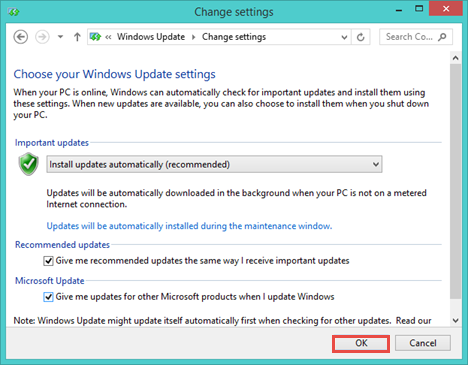Expand the breadcrumb arrow after Windows Update
Screen dimensions: 468x365
[x=193, y=37]
